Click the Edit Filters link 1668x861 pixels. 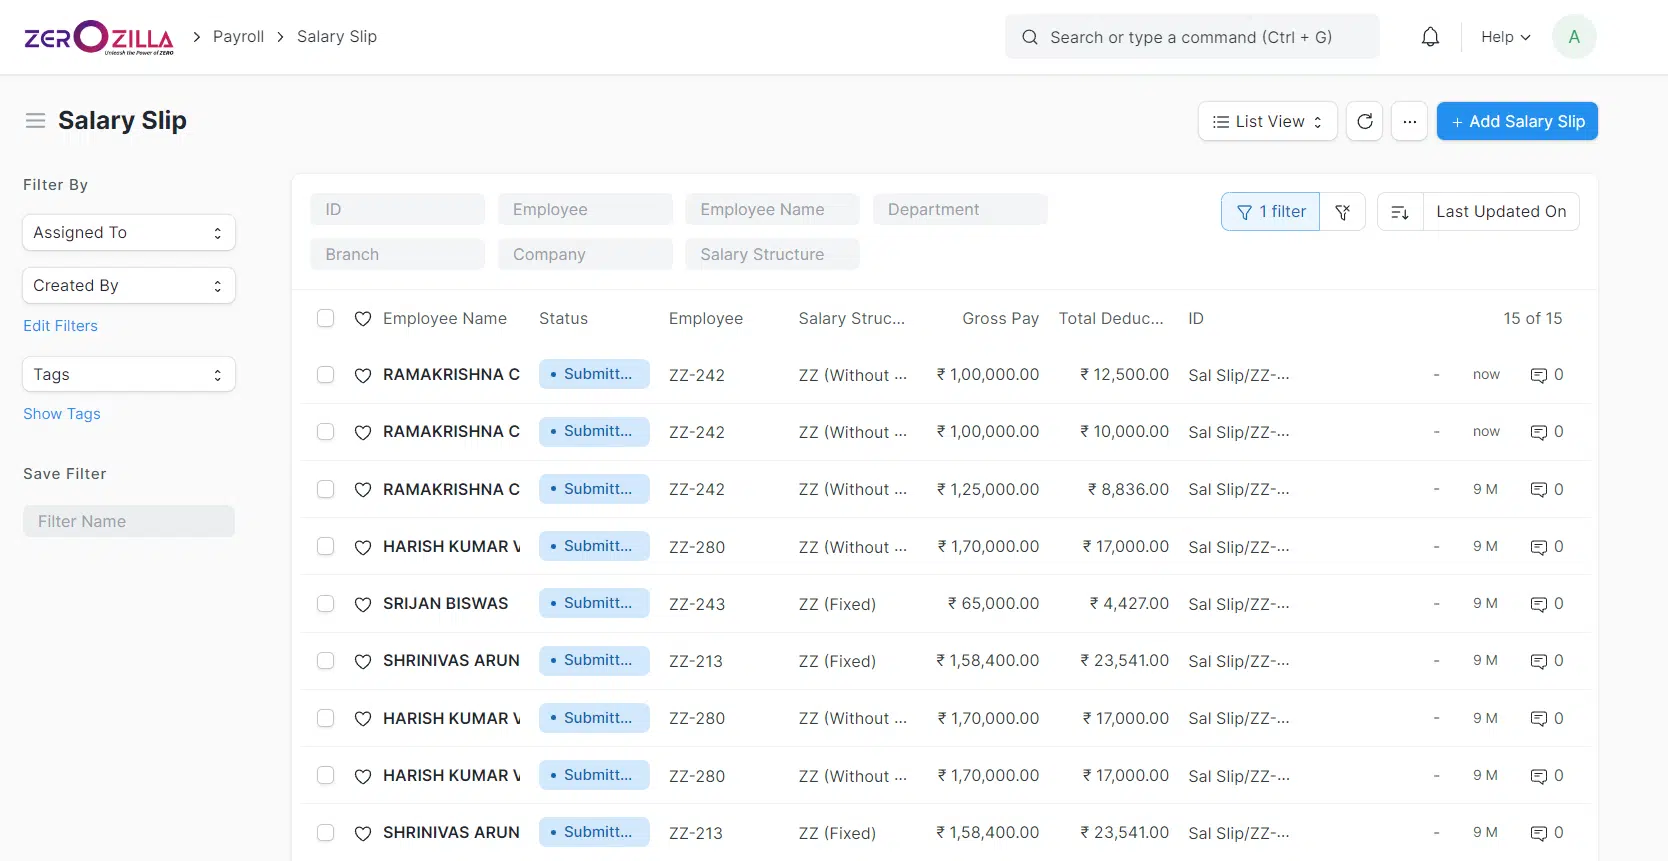click(x=60, y=326)
